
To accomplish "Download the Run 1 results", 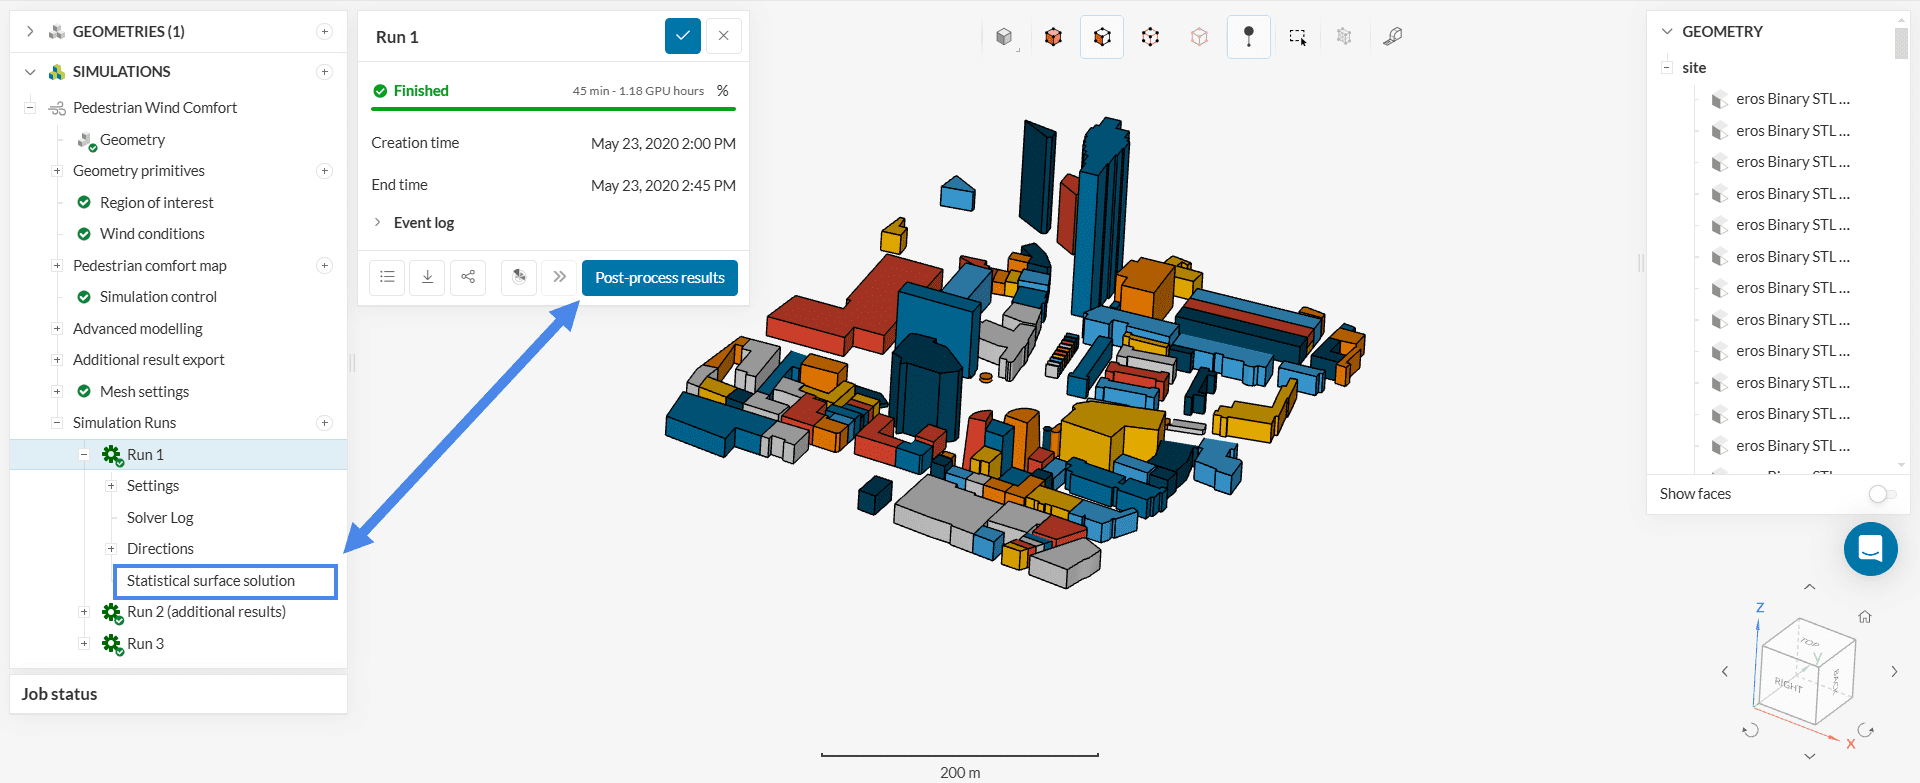I will [427, 277].
